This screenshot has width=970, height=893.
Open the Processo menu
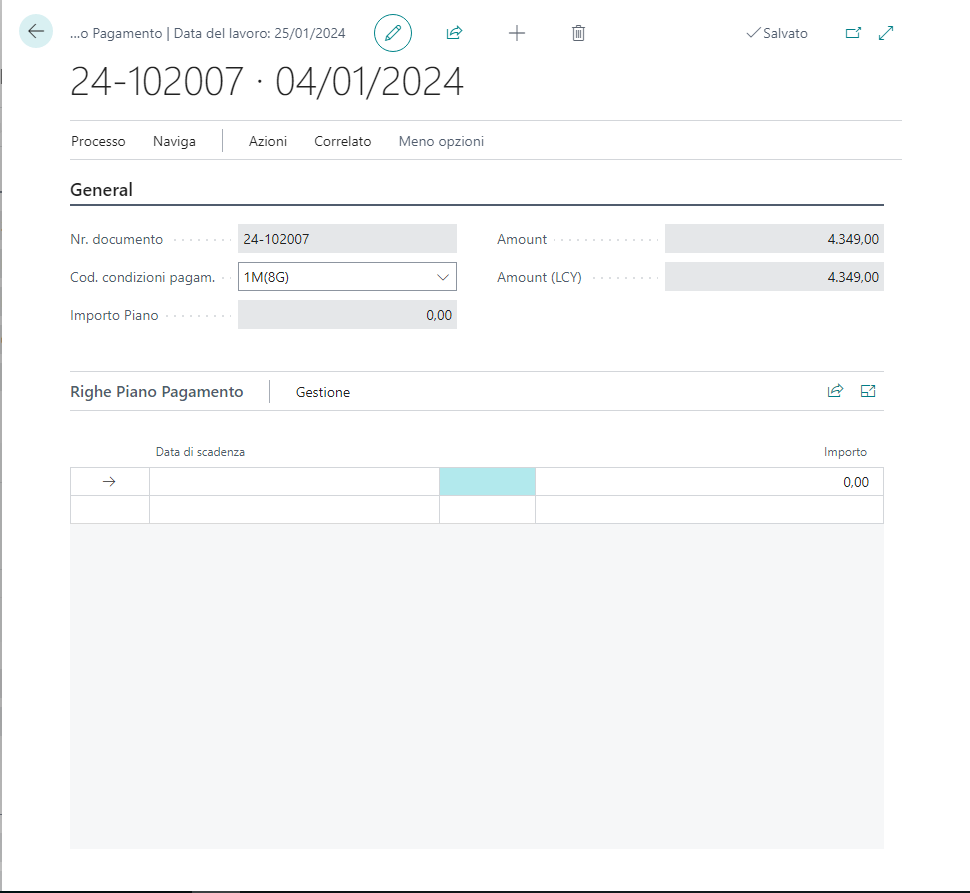coord(98,141)
